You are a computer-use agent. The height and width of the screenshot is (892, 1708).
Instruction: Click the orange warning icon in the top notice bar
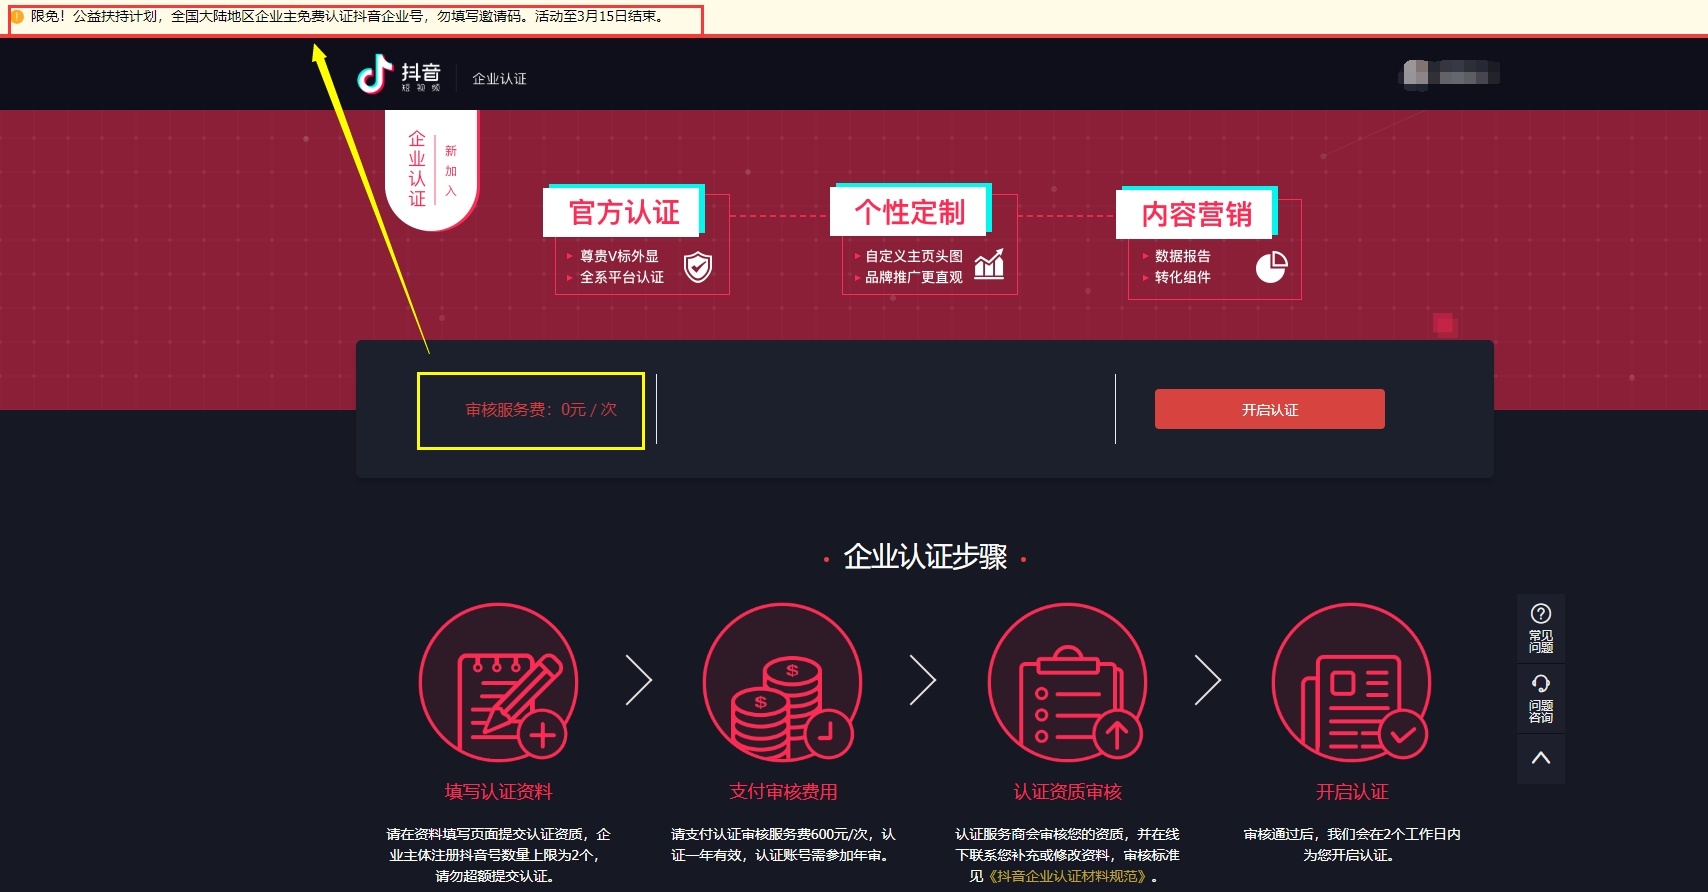pos(17,17)
